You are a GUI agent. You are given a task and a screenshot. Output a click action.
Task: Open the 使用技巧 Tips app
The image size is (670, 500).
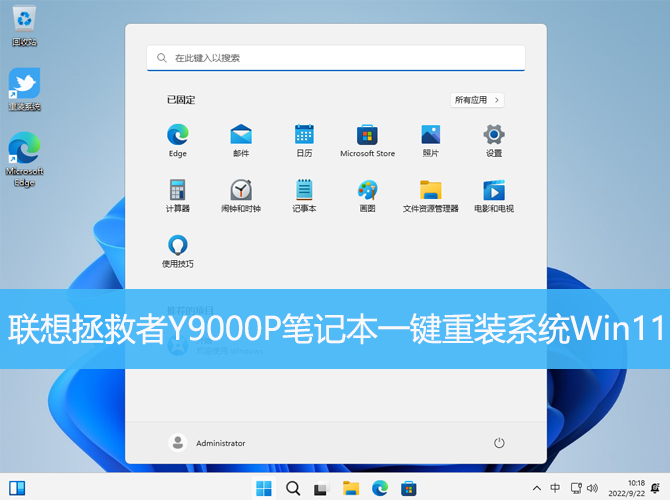[x=178, y=245]
